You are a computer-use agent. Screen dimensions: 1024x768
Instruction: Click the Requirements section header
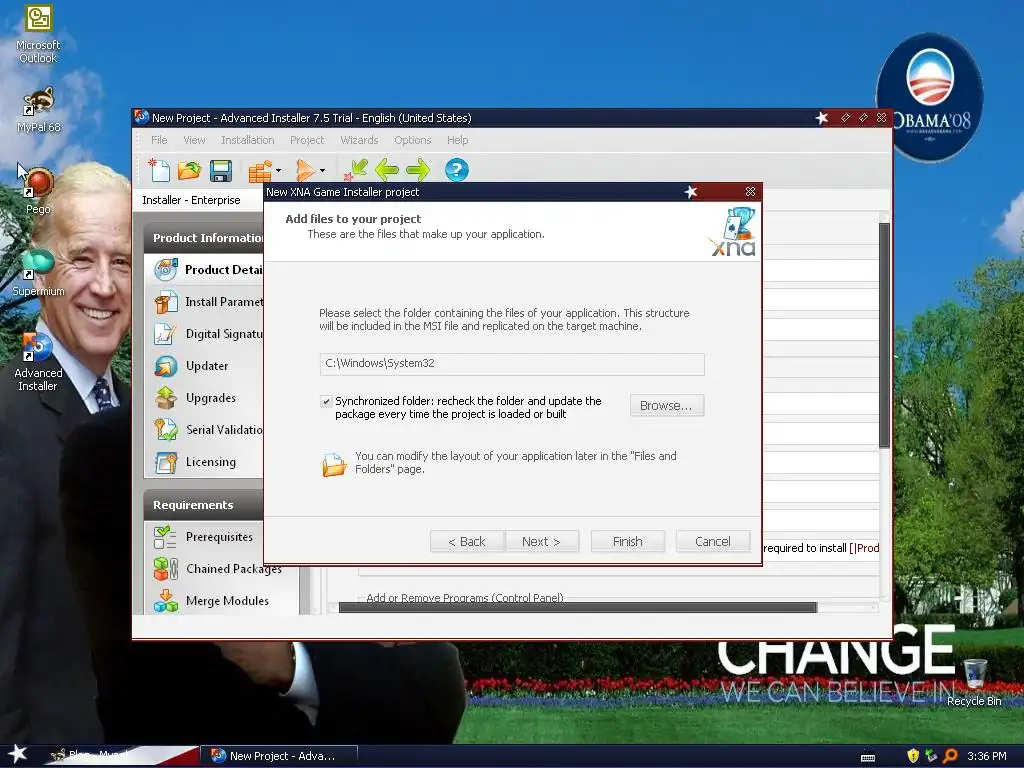(204, 505)
